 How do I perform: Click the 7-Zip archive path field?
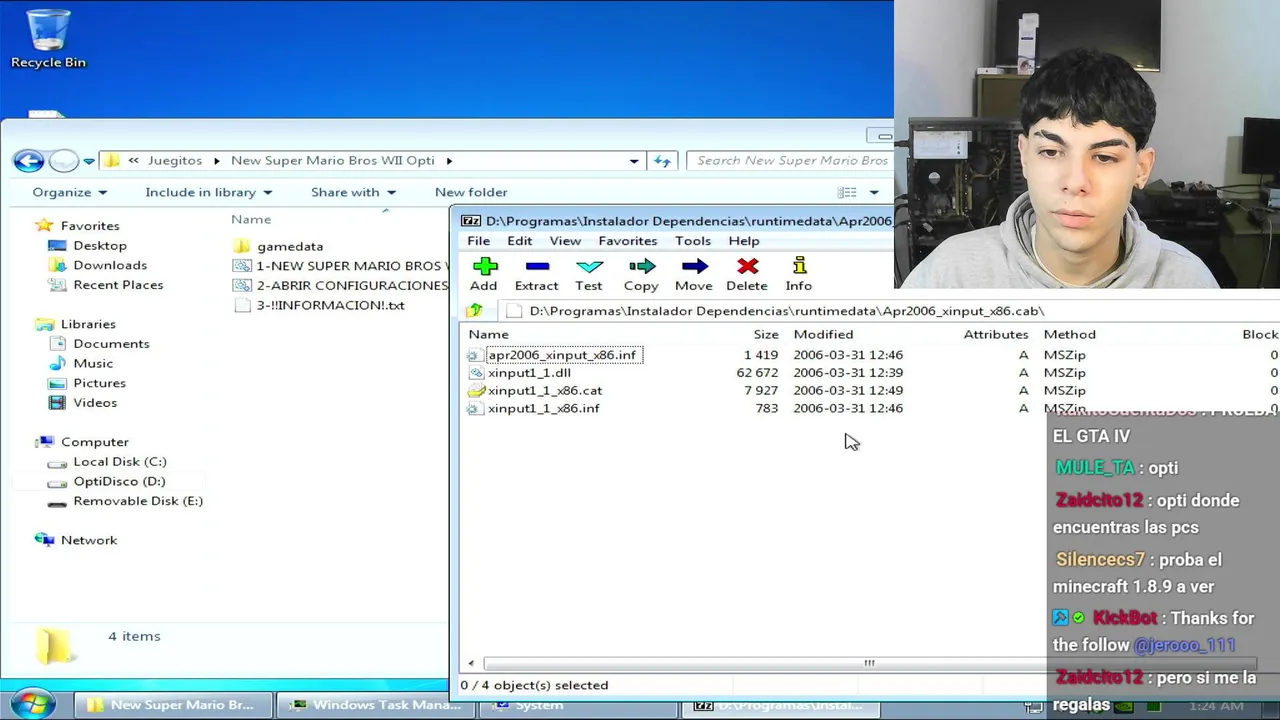click(887, 311)
